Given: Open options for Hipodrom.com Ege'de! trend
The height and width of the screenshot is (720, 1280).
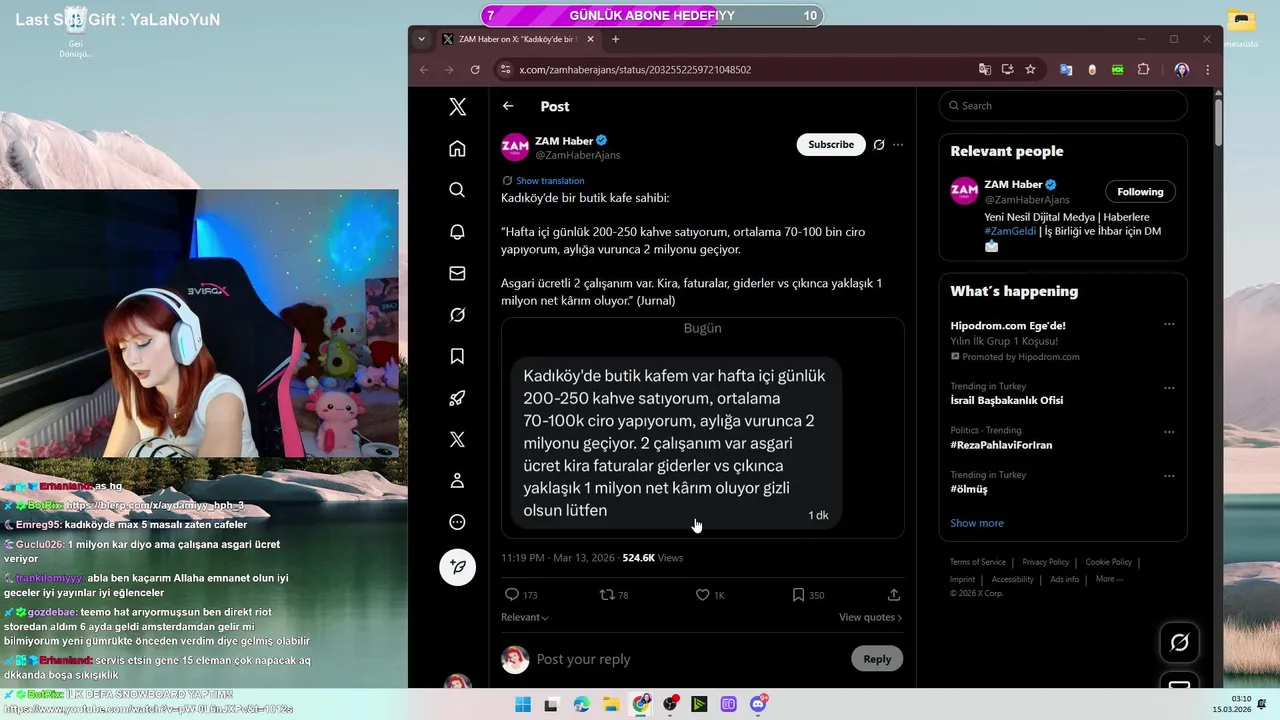Looking at the screenshot, I should click(x=1169, y=325).
